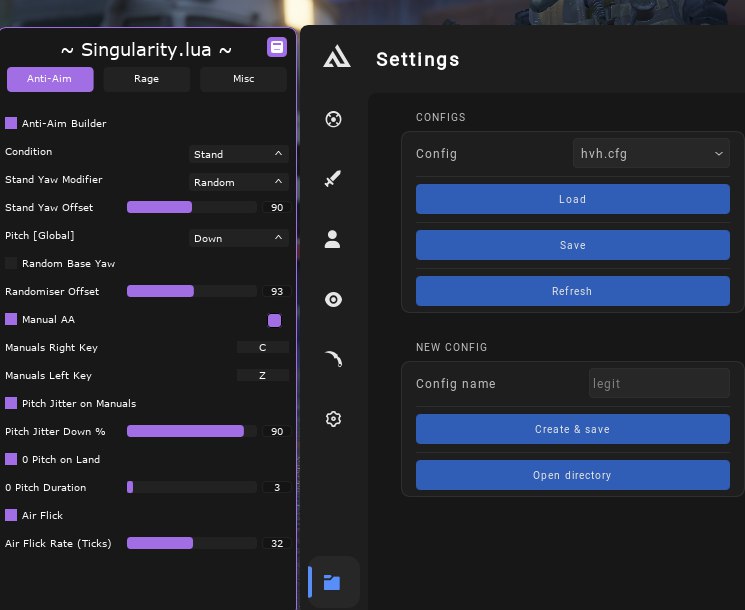Click the Save config button
Viewport: 745px width, 610px height.
[x=573, y=245]
